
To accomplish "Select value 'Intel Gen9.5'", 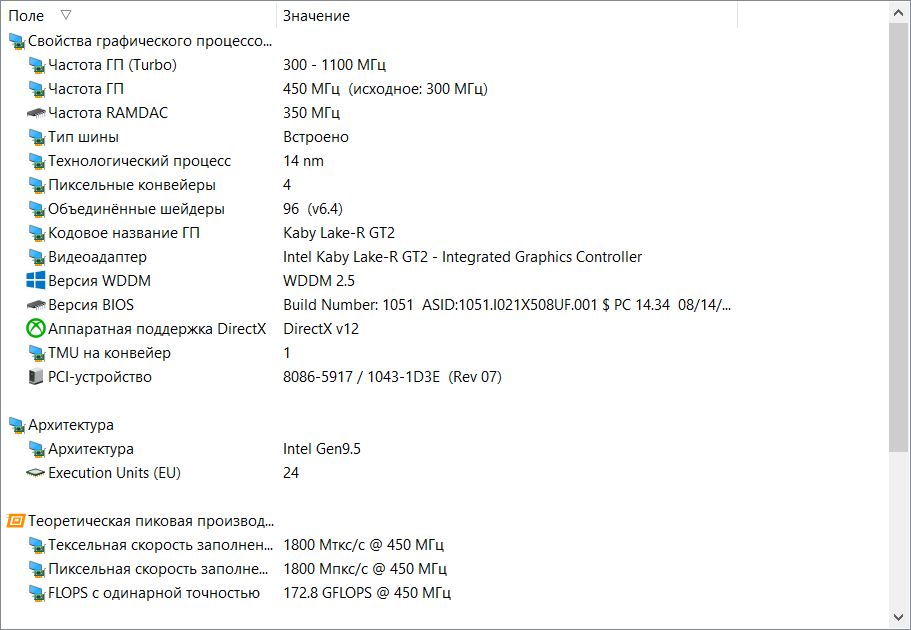I will [322, 449].
